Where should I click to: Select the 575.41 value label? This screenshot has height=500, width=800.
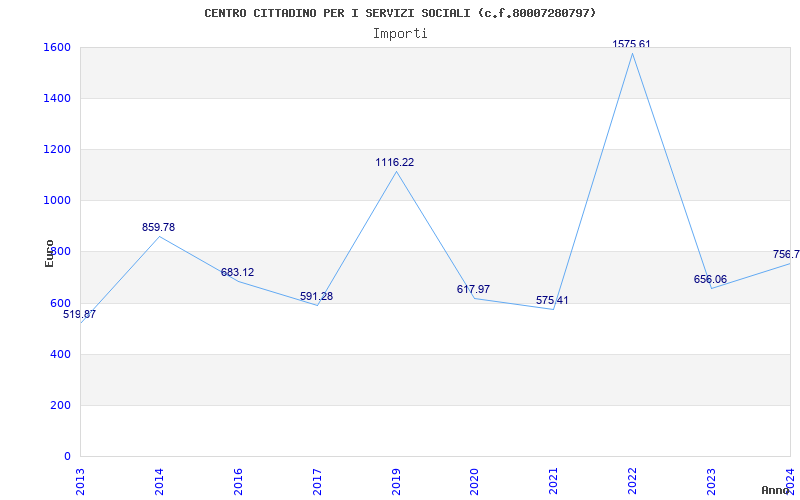point(552,301)
